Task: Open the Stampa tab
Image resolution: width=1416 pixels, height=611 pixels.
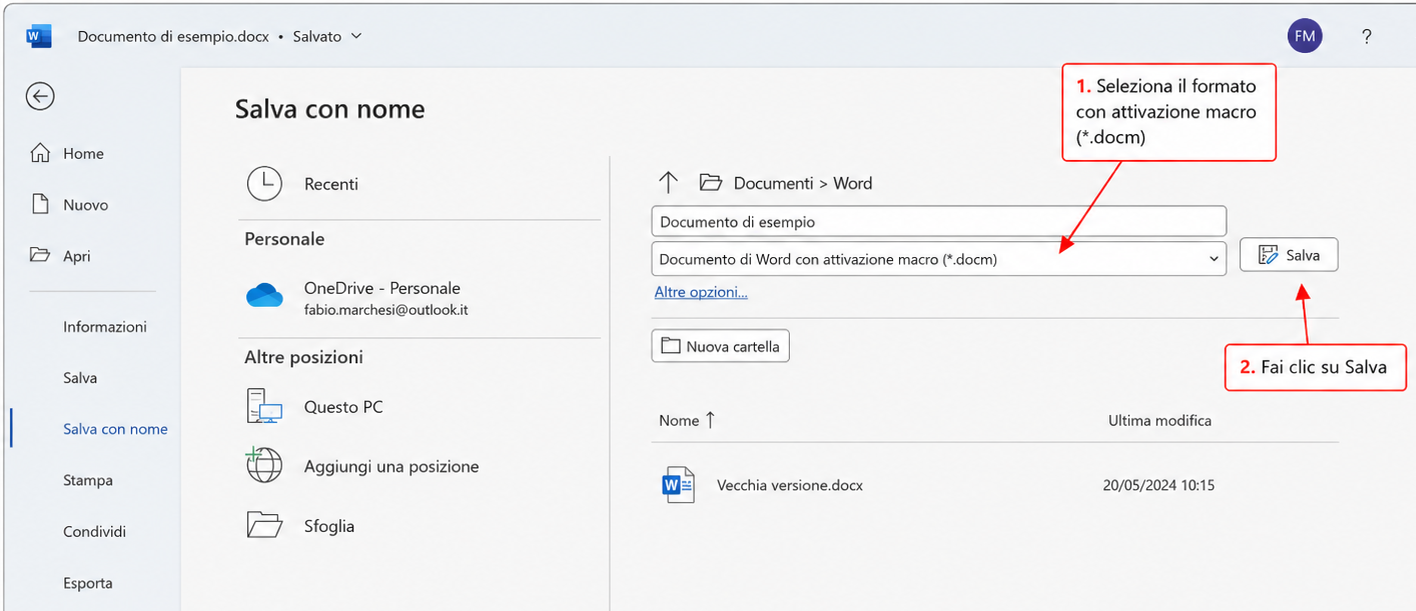Action: (x=88, y=479)
